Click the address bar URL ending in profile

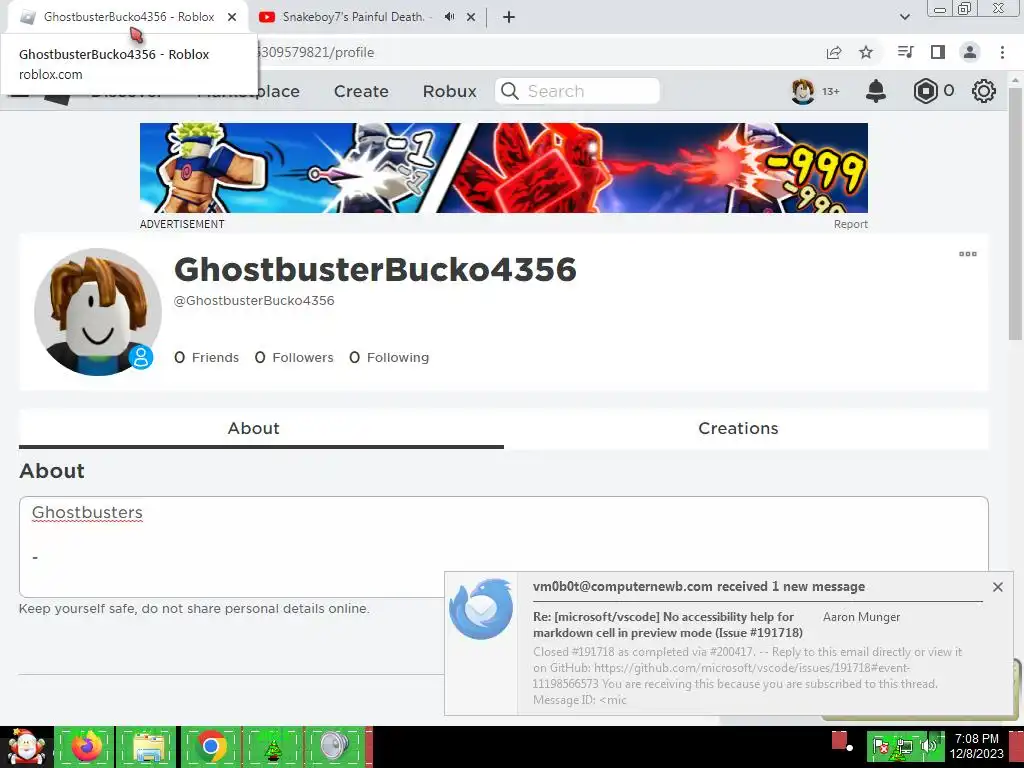pos(316,52)
